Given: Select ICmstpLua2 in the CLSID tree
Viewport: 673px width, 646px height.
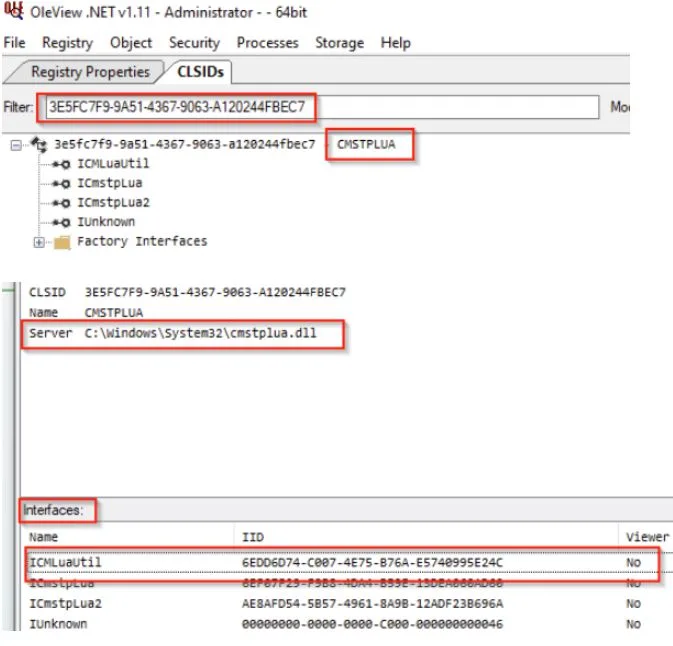Looking at the screenshot, I should (x=113, y=202).
